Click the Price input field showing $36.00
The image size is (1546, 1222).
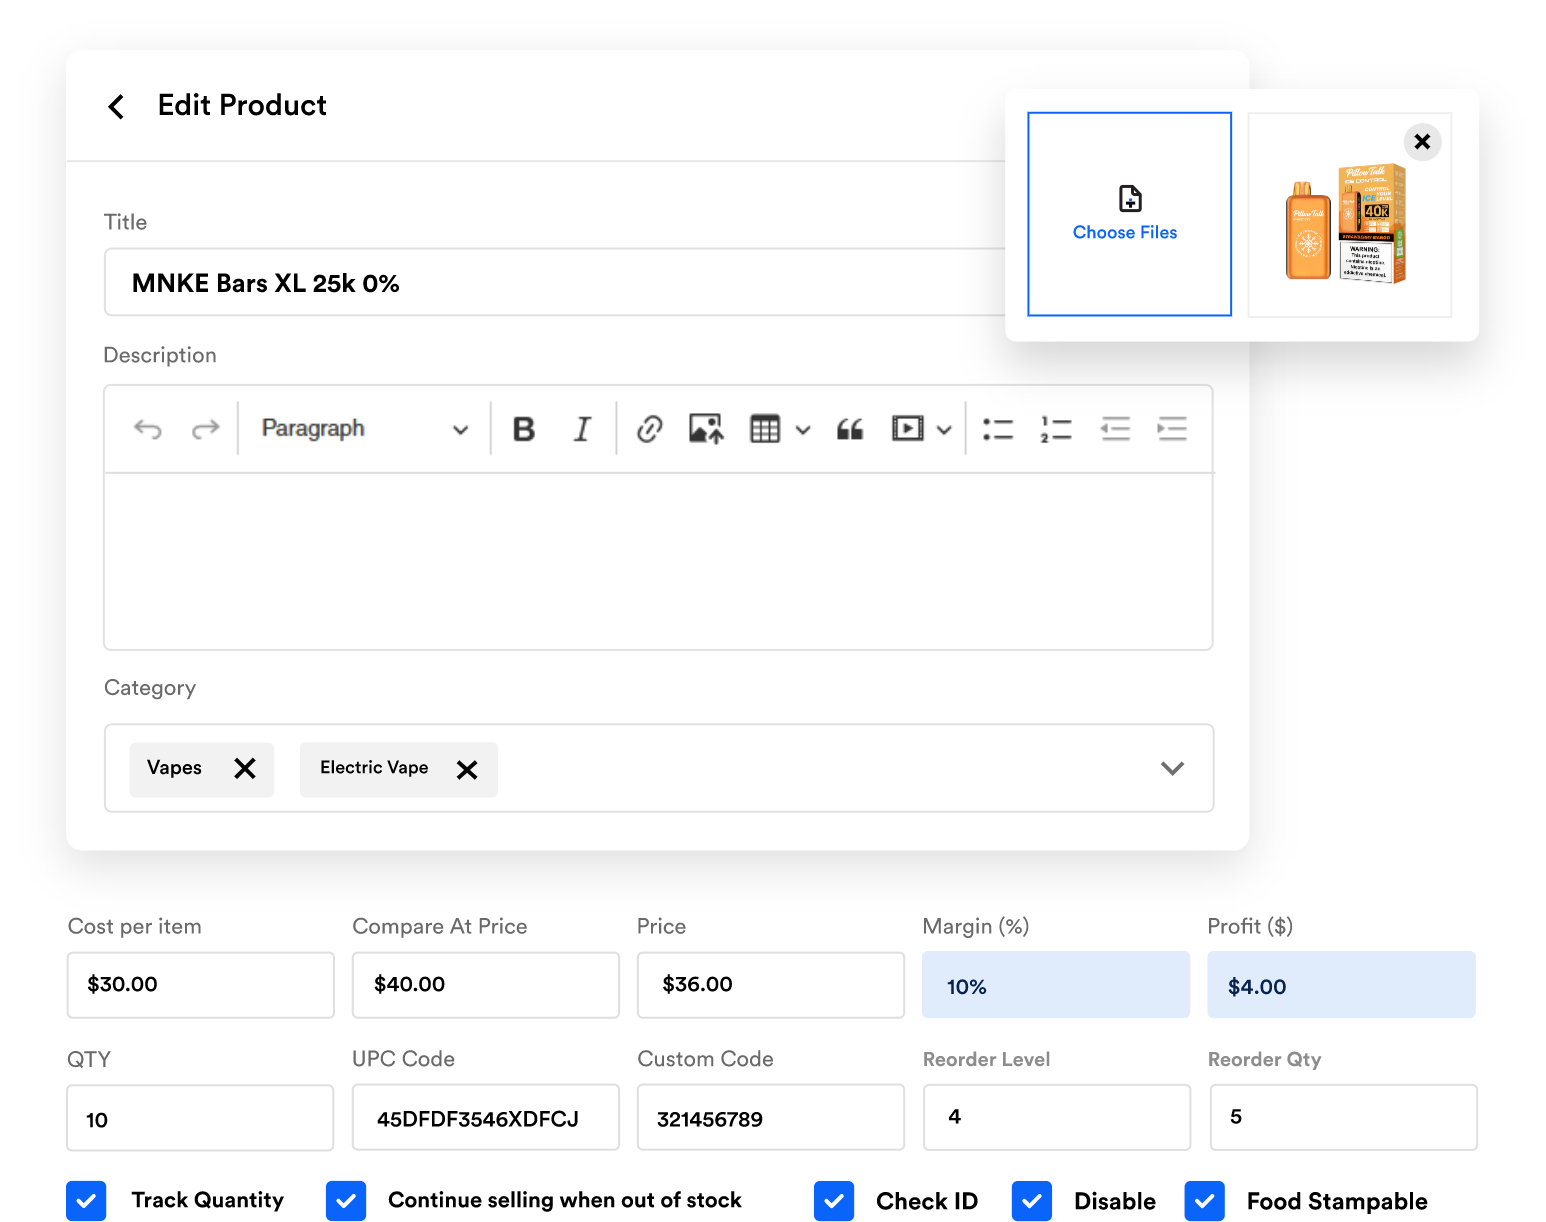coord(770,985)
